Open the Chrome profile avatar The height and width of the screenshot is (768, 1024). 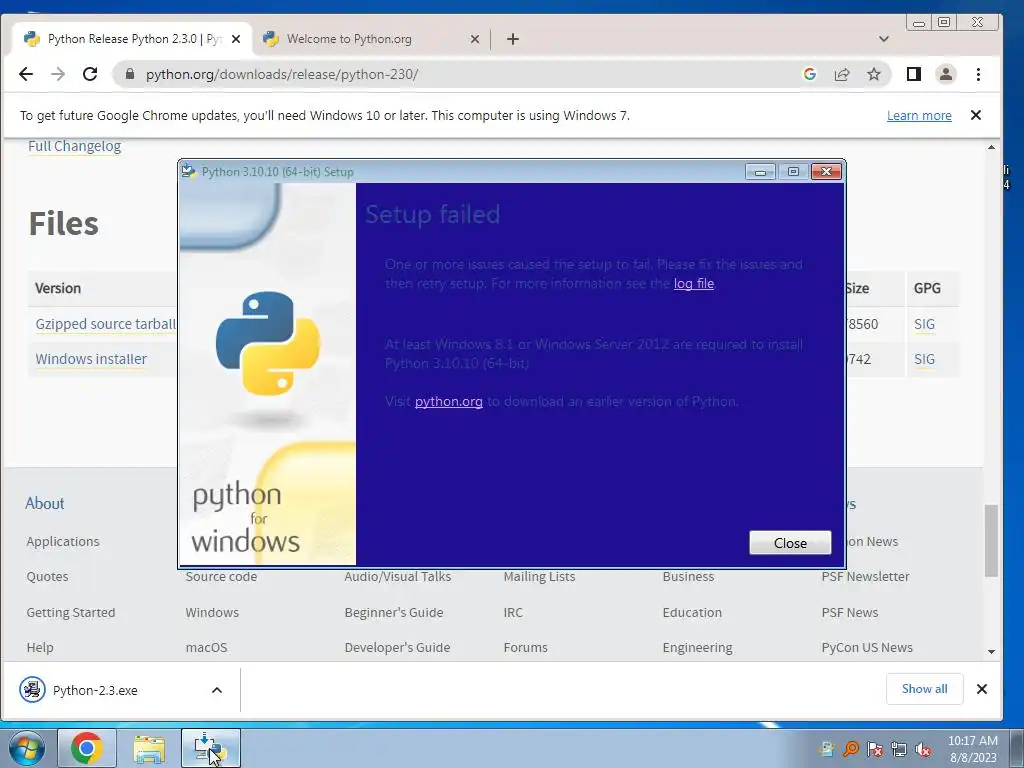(x=946, y=74)
